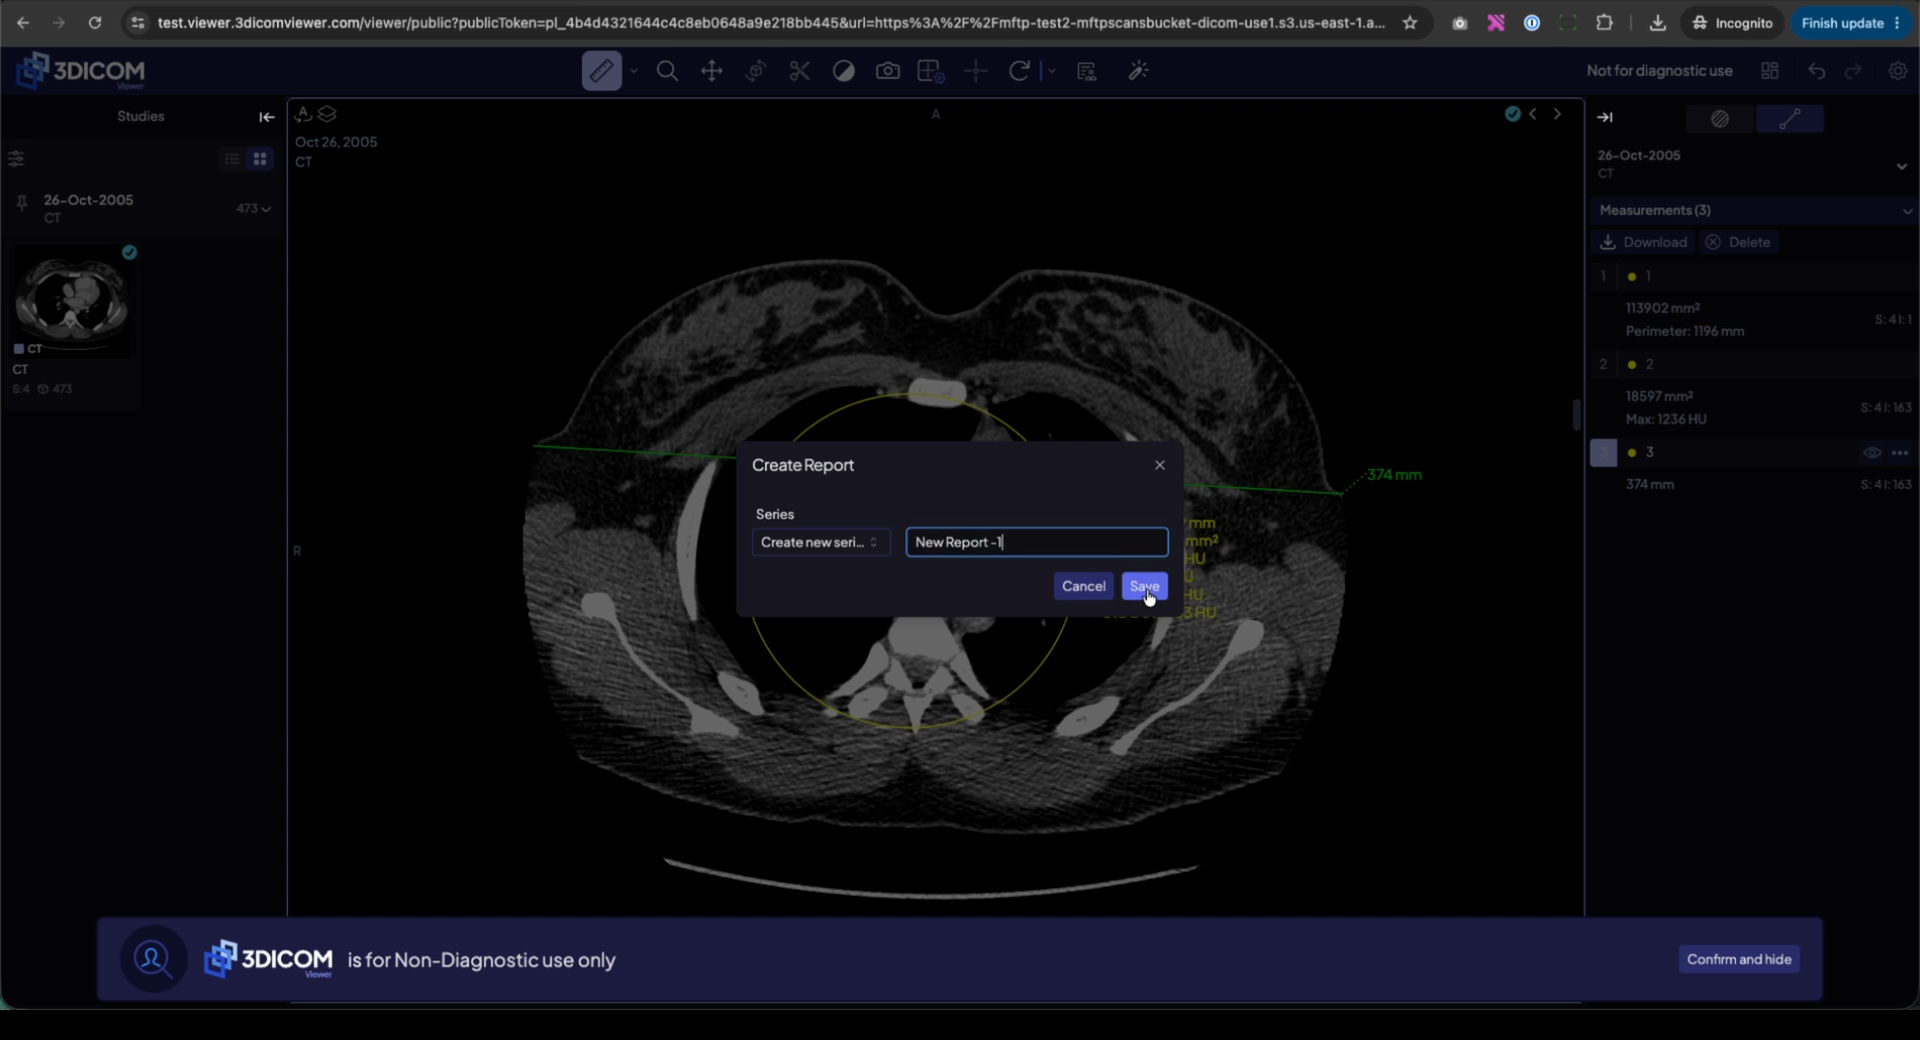
Task: Click measurement 1 color dot
Action: (x=1632, y=277)
